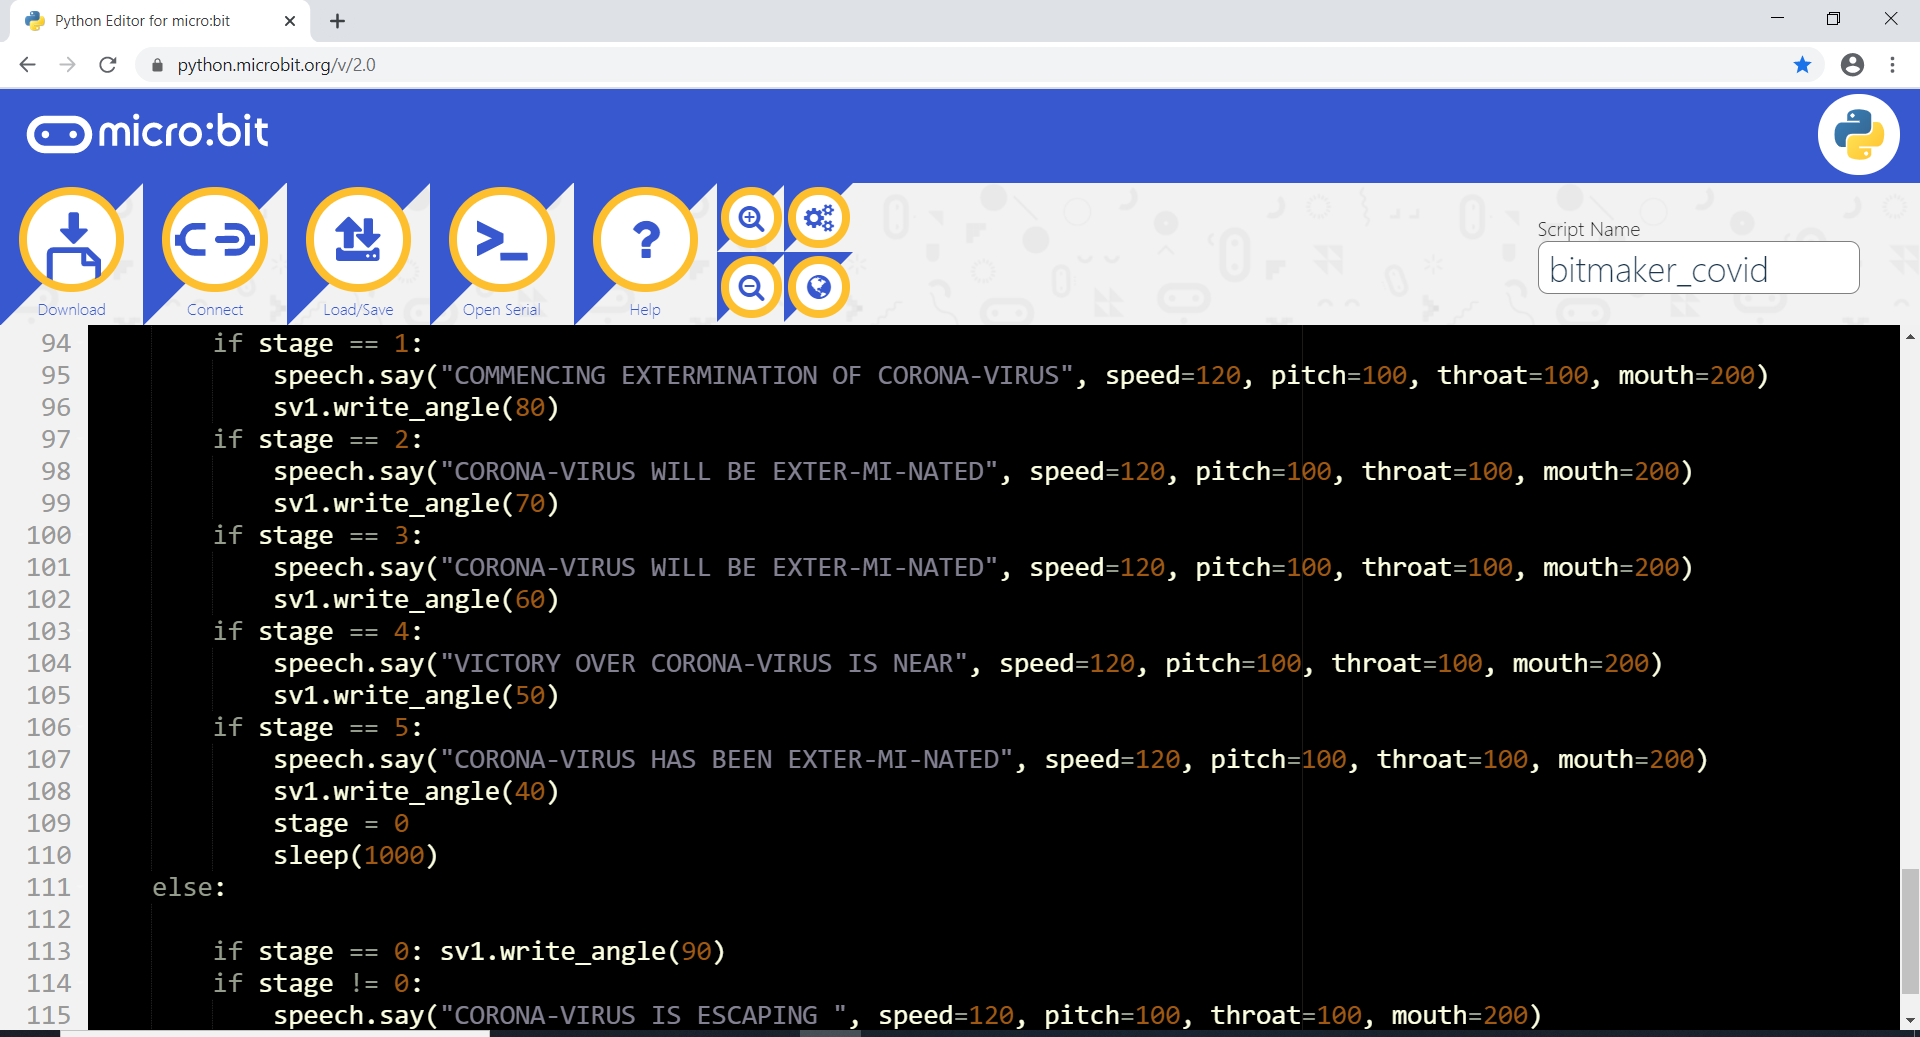Open a new browser tab
This screenshot has width=1920, height=1037.
coord(337,20)
